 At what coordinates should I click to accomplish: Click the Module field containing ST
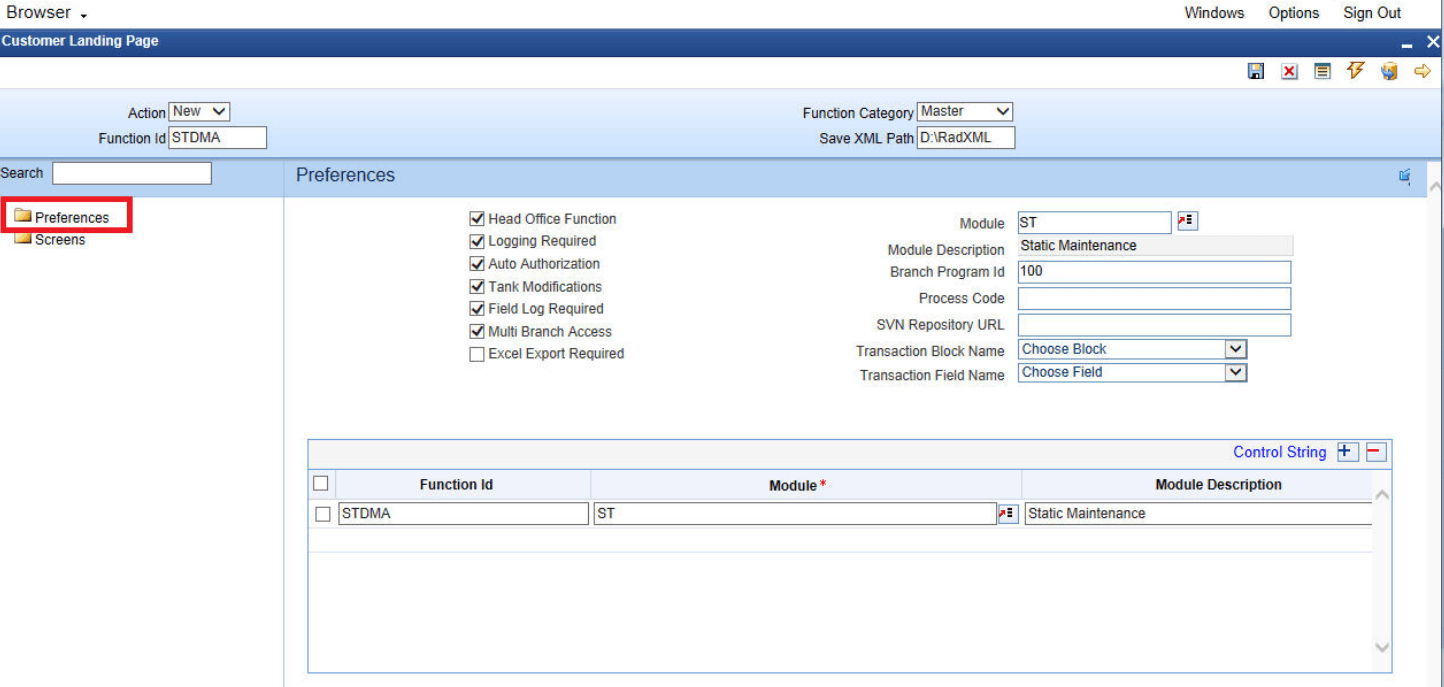[x=1094, y=222]
